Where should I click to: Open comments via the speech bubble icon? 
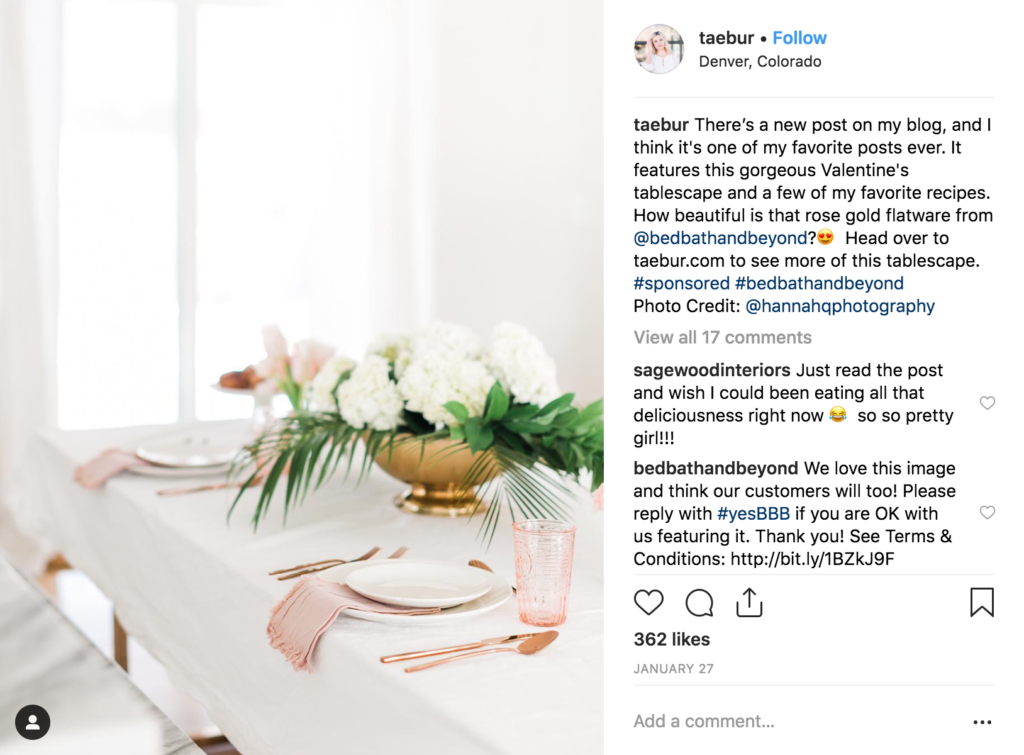[x=699, y=603]
